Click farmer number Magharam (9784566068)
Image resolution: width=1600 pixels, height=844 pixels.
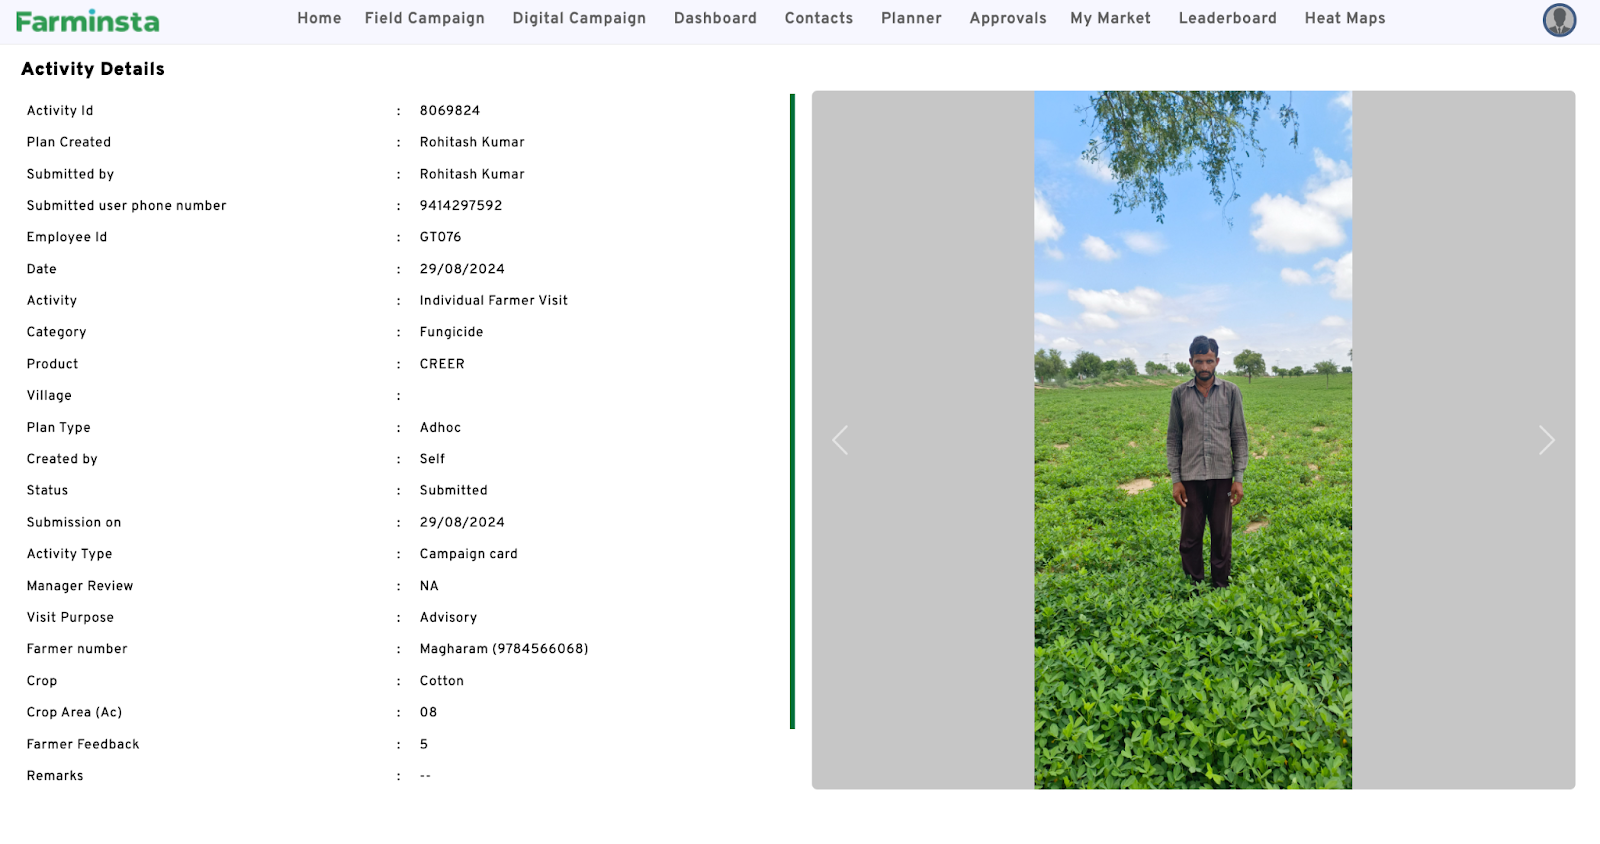tap(504, 649)
